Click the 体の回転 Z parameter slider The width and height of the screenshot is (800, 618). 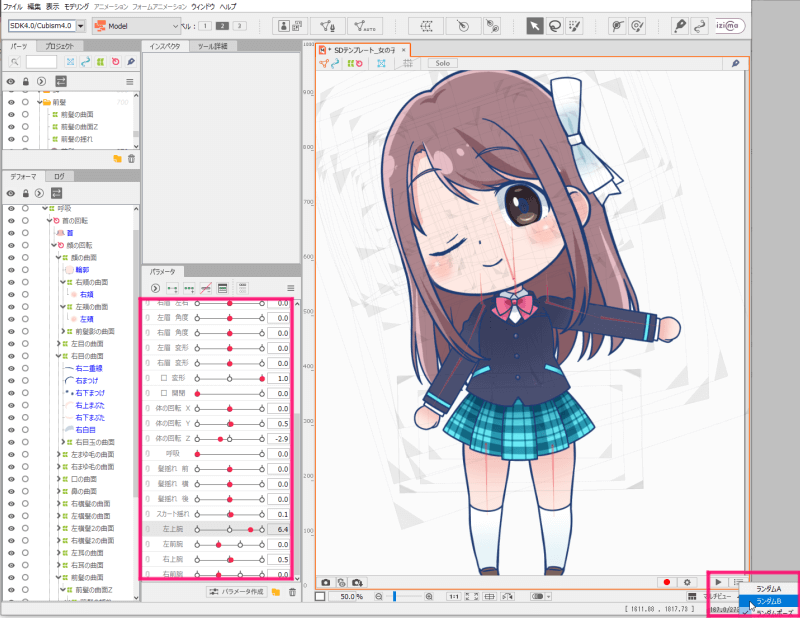pos(230,439)
